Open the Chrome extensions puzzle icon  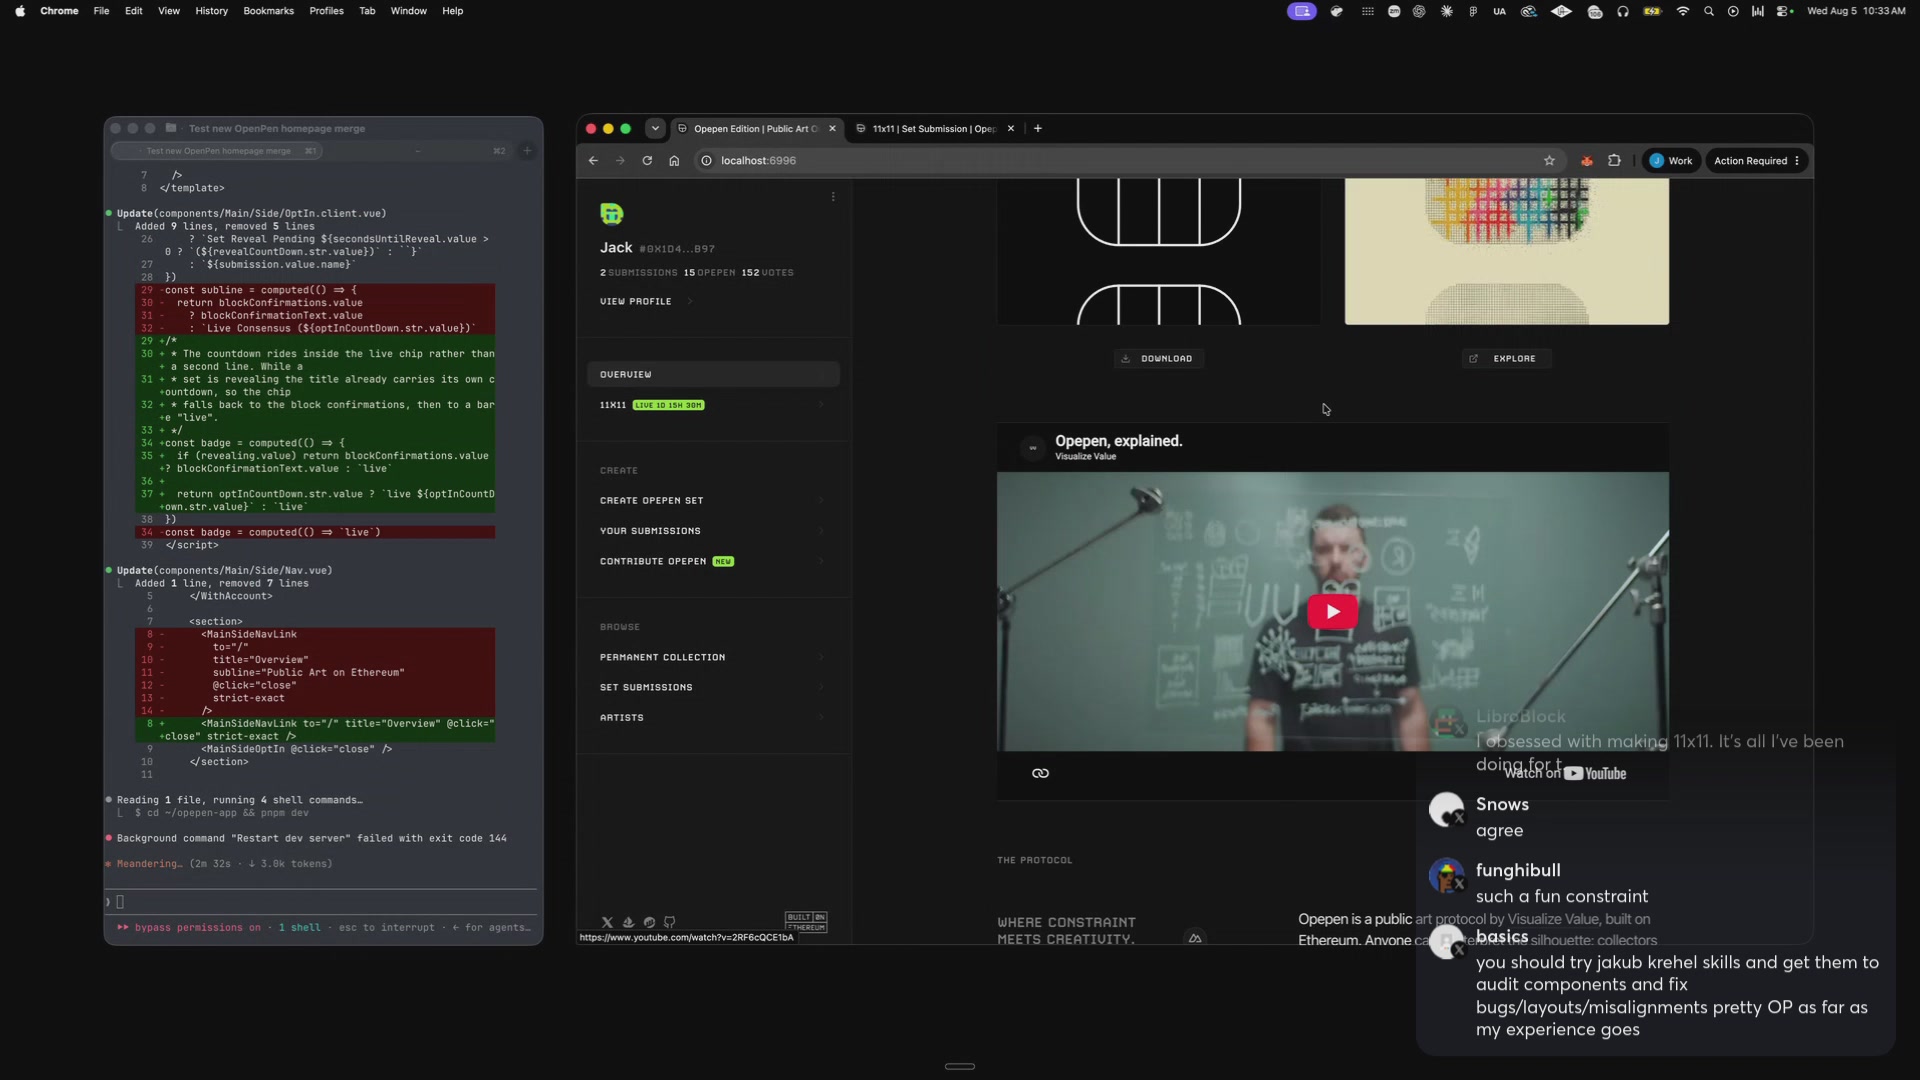(x=1614, y=160)
